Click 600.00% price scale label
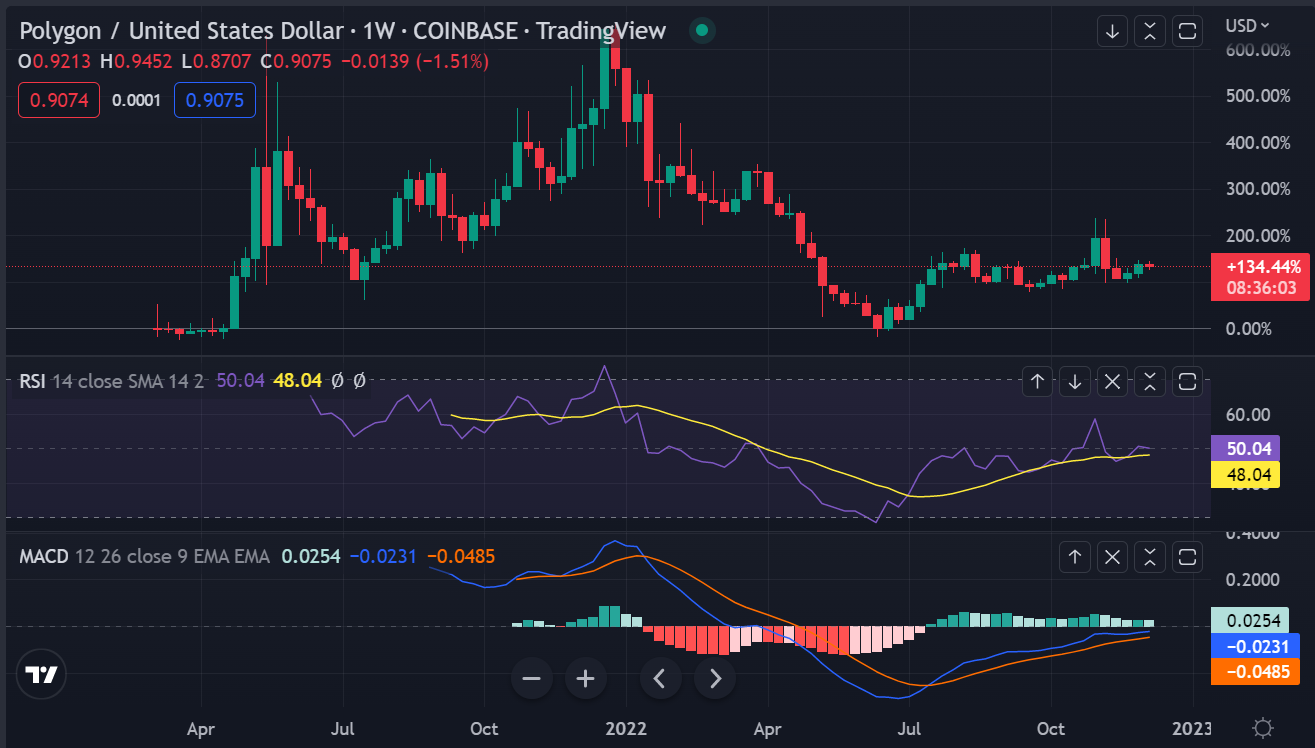 (x=1256, y=50)
